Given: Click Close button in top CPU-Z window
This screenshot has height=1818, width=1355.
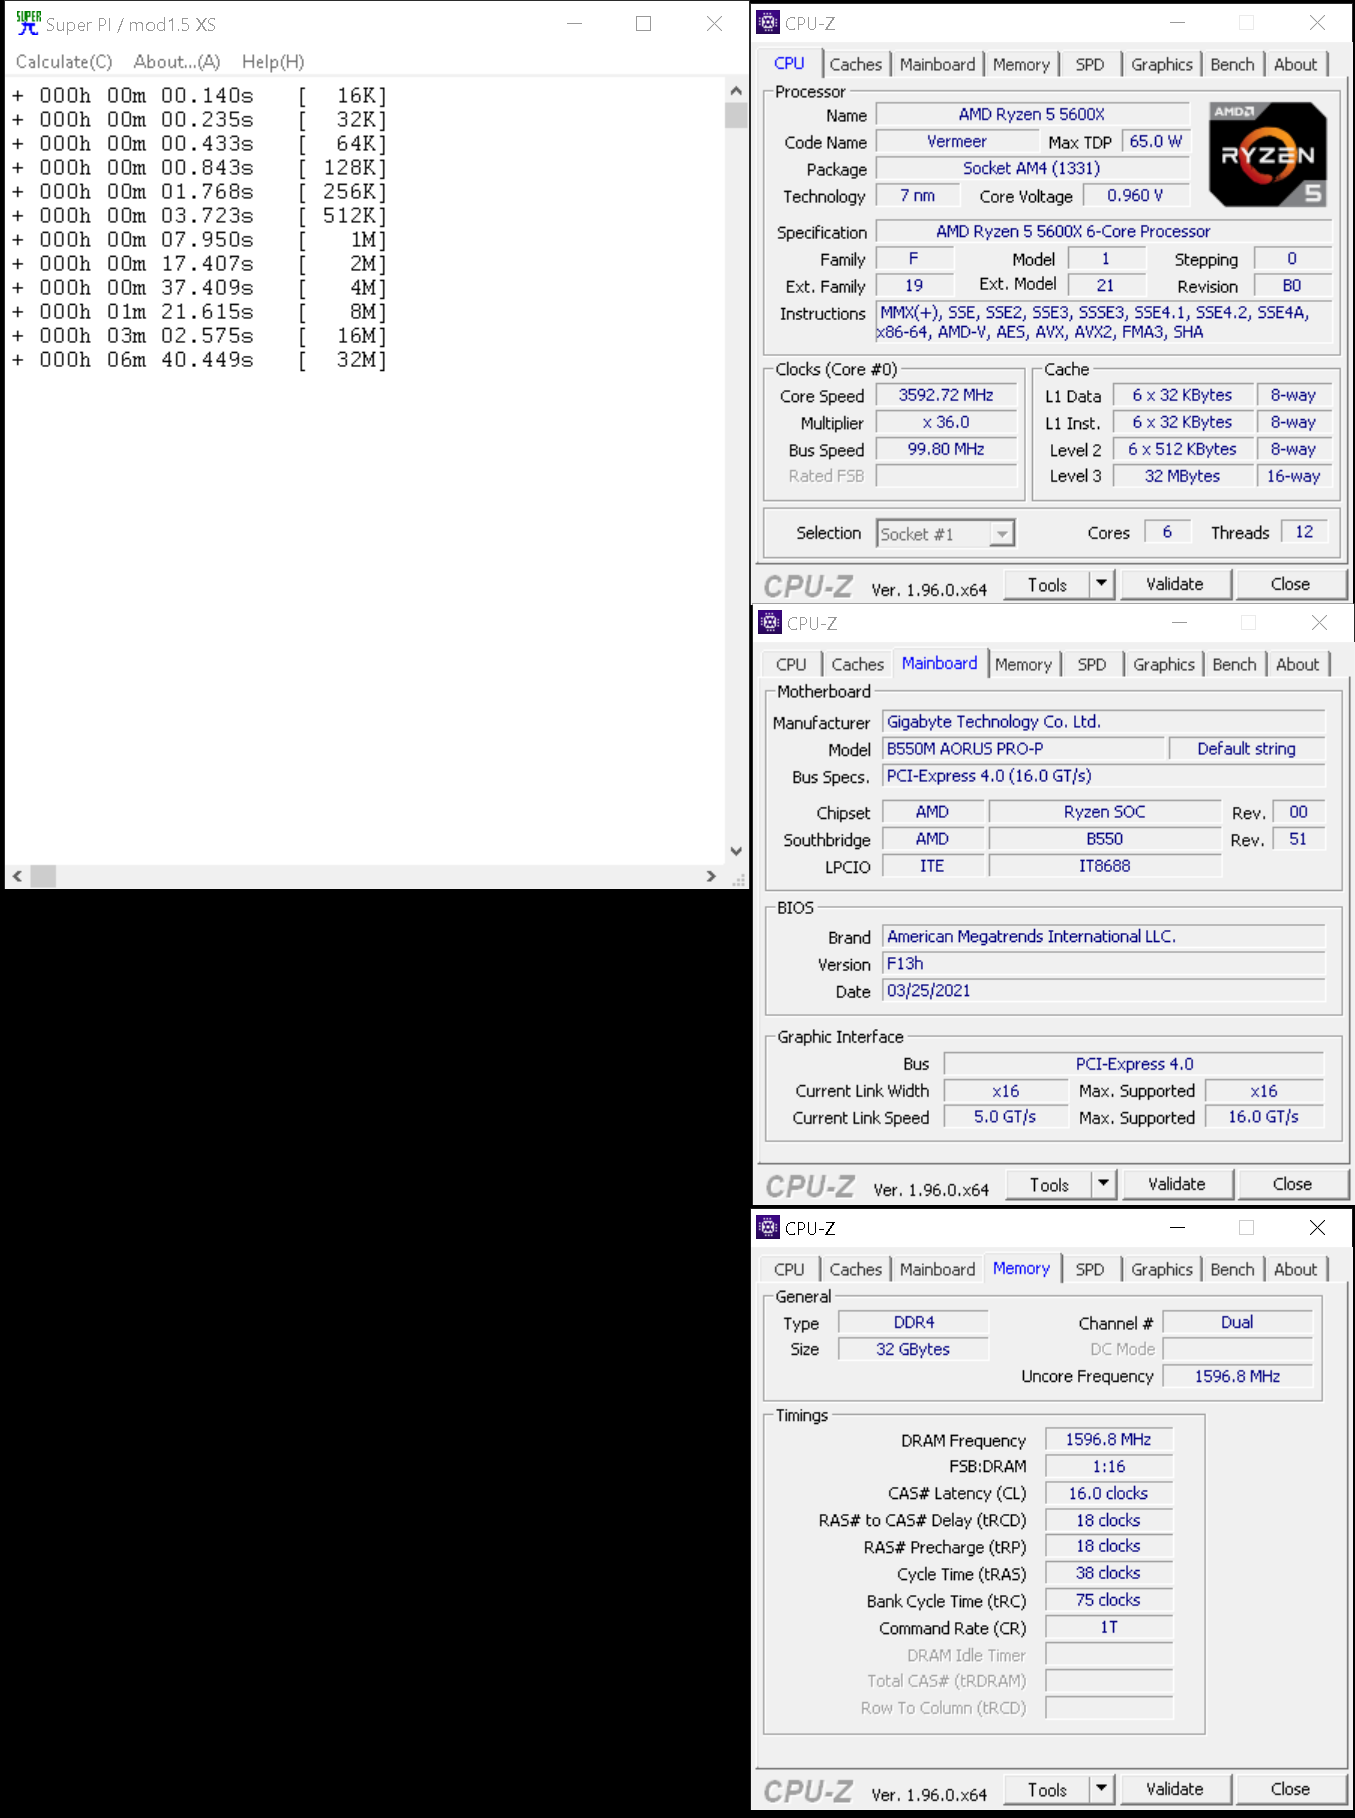Looking at the screenshot, I should [1291, 584].
